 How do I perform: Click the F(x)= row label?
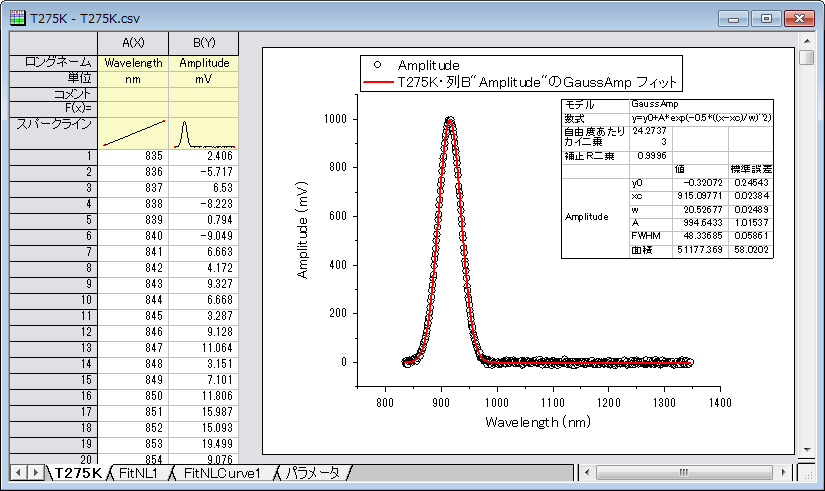coord(54,109)
